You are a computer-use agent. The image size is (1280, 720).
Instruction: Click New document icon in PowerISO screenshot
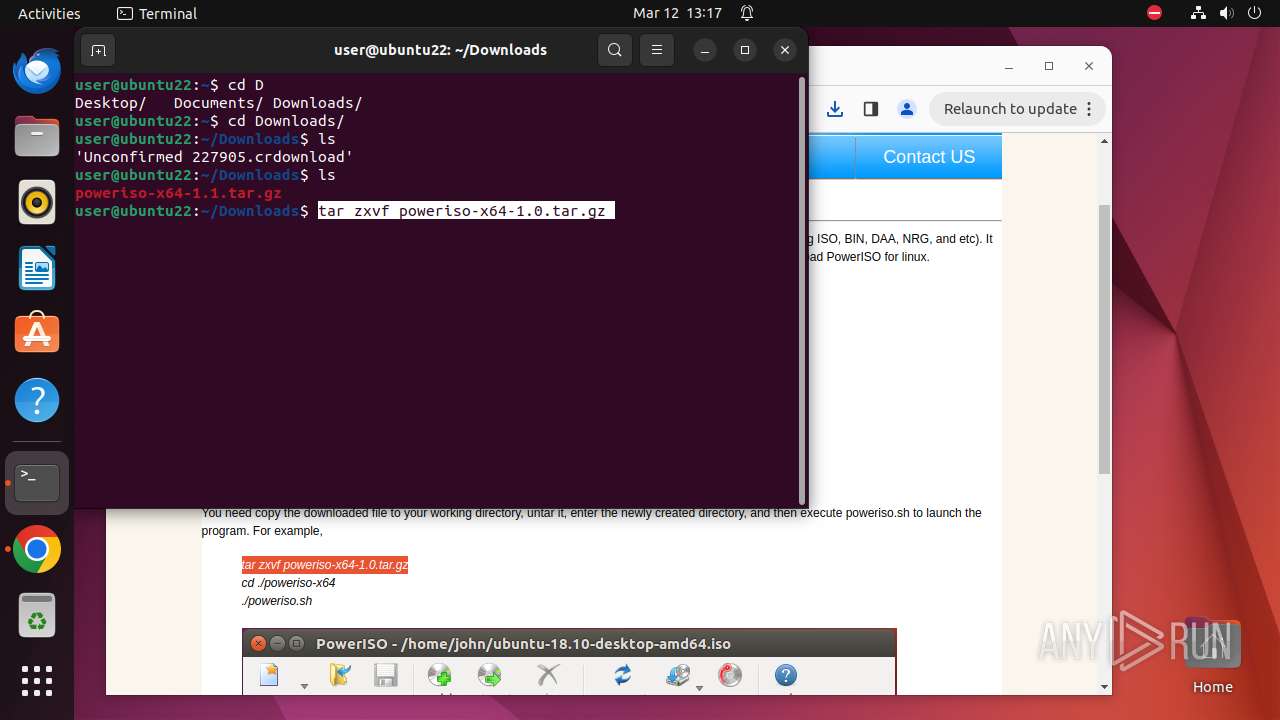click(x=269, y=676)
